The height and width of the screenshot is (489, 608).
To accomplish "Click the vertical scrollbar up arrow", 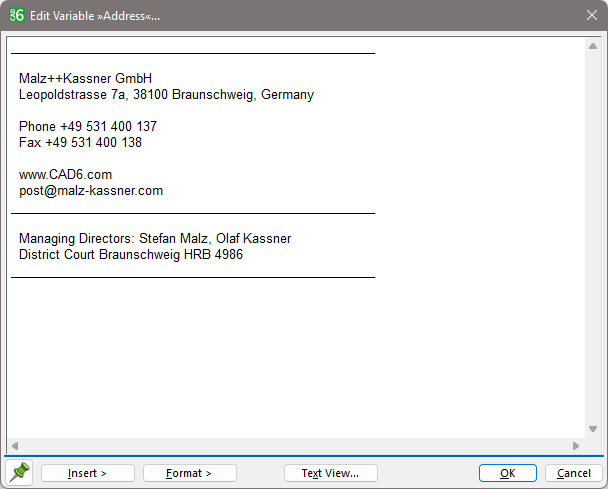I will click(x=593, y=46).
